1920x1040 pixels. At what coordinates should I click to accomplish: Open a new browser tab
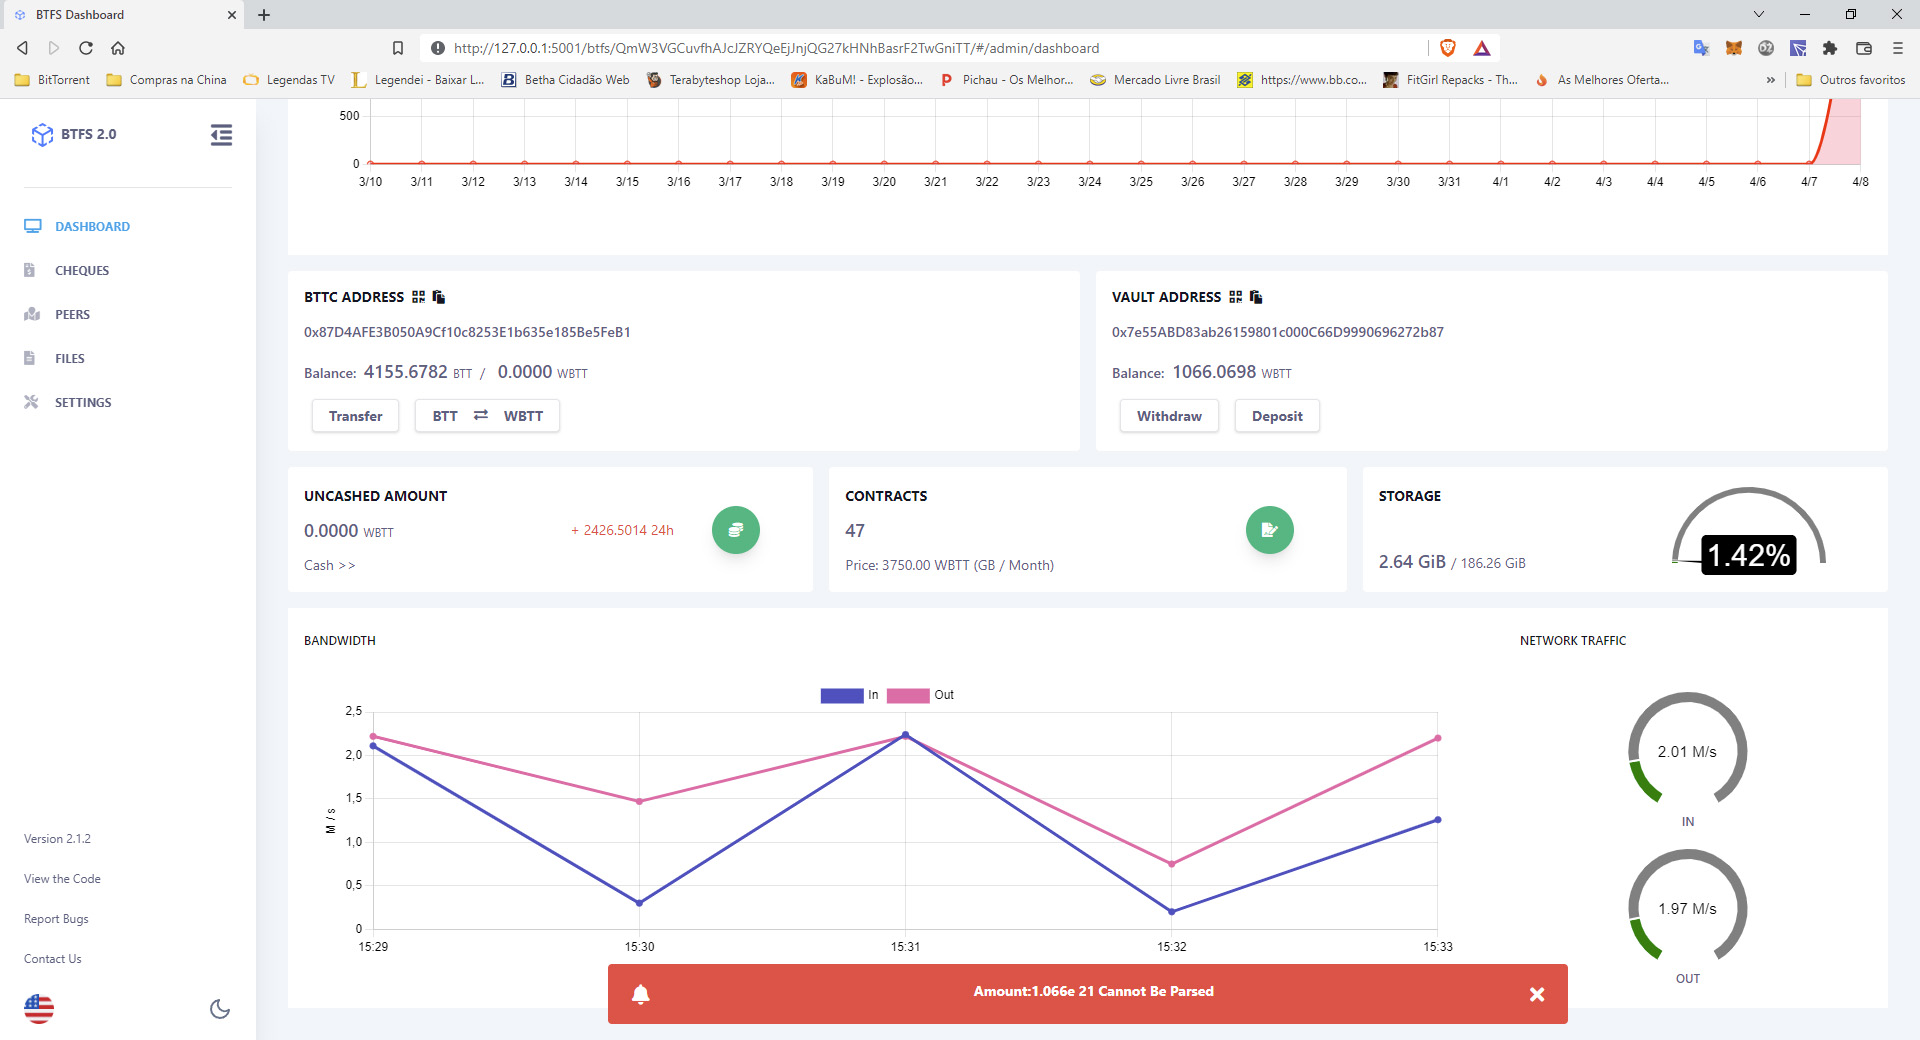[x=264, y=15]
